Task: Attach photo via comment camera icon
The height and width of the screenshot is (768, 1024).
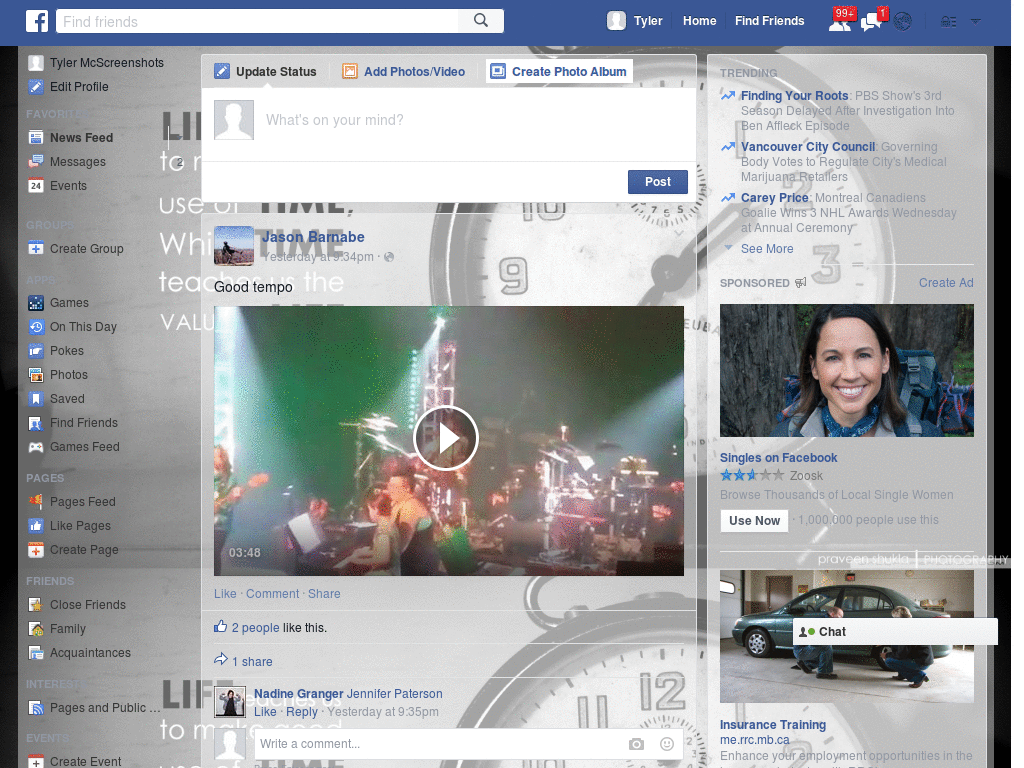Action: [636, 744]
